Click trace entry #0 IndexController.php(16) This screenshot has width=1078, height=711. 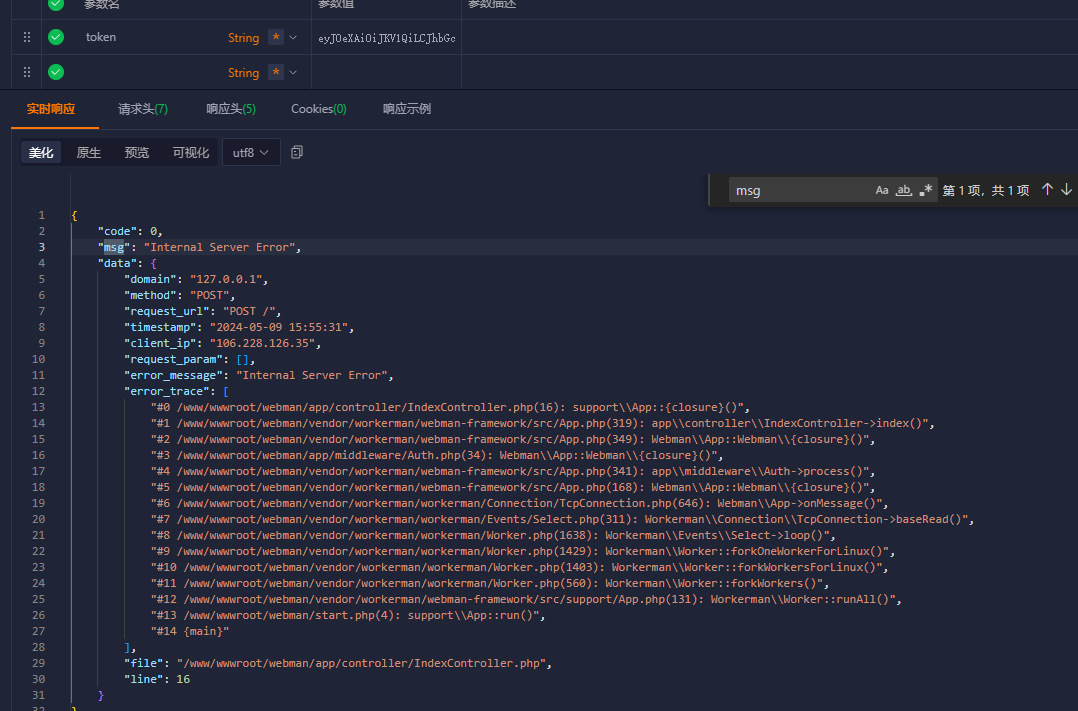pyautogui.click(x=450, y=407)
